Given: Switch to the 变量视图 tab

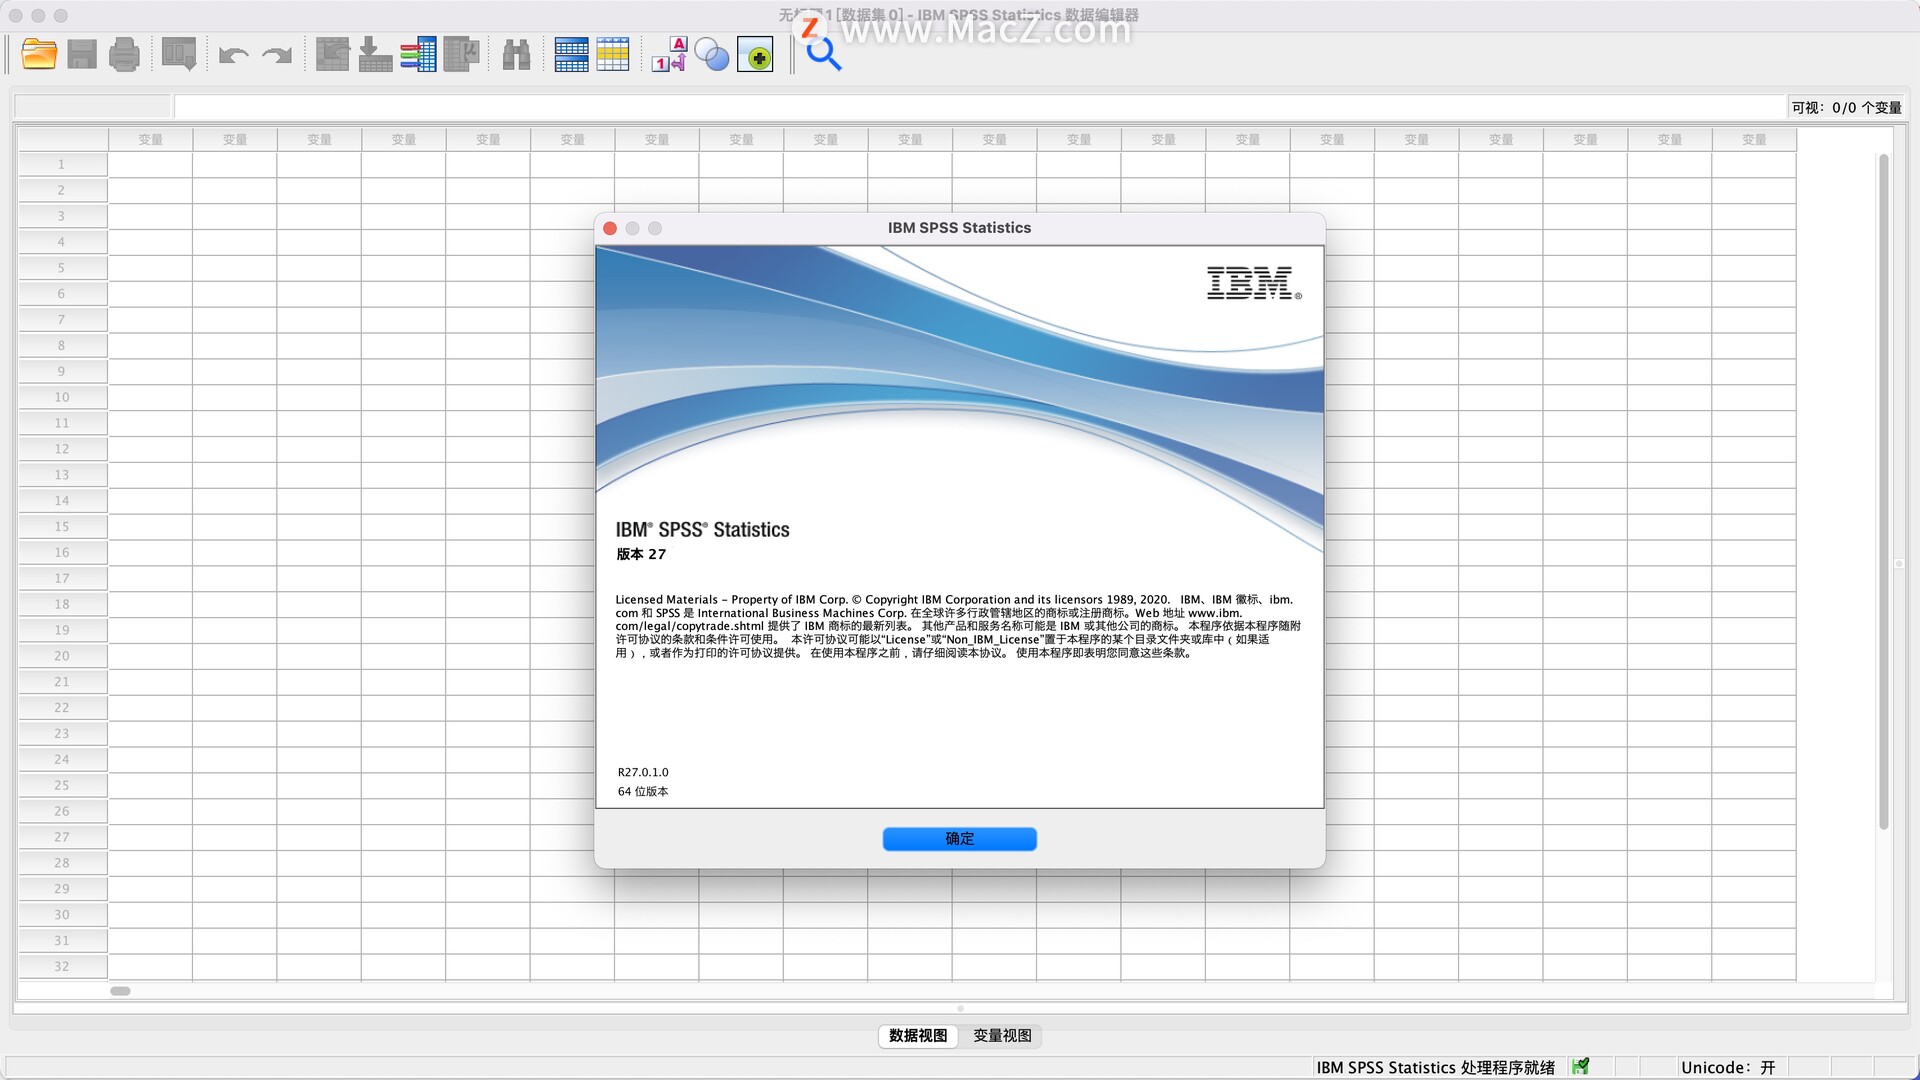Looking at the screenshot, I should [x=1002, y=1036].
